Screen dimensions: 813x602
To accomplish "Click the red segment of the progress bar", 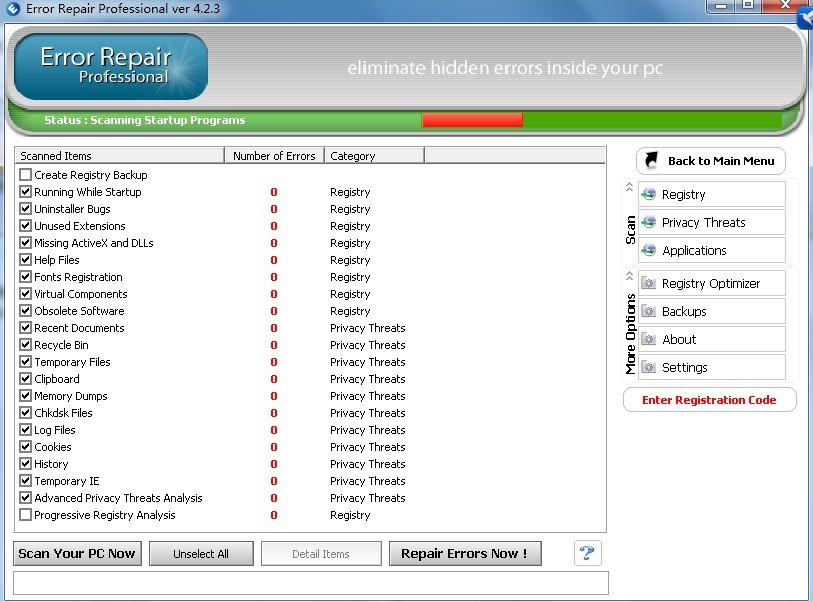I will click(x=472, y=120).
